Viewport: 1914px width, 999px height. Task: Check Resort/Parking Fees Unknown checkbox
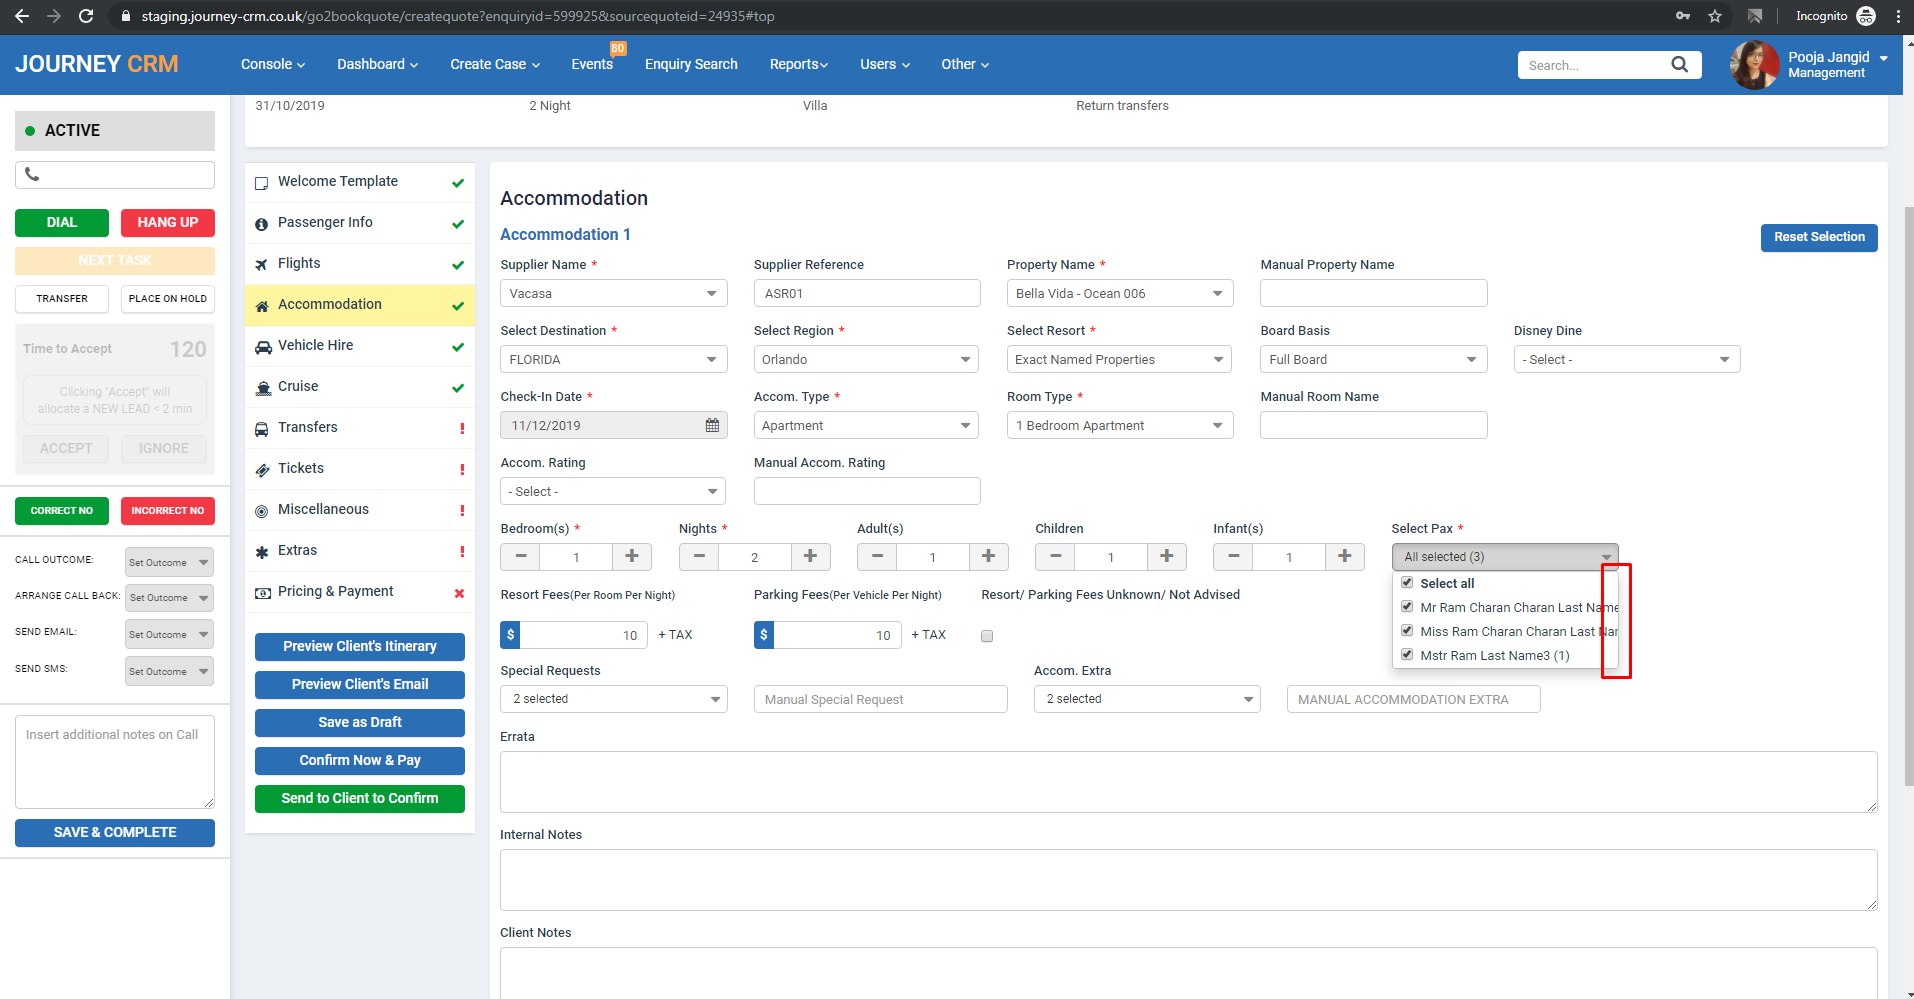coord(987,636)
